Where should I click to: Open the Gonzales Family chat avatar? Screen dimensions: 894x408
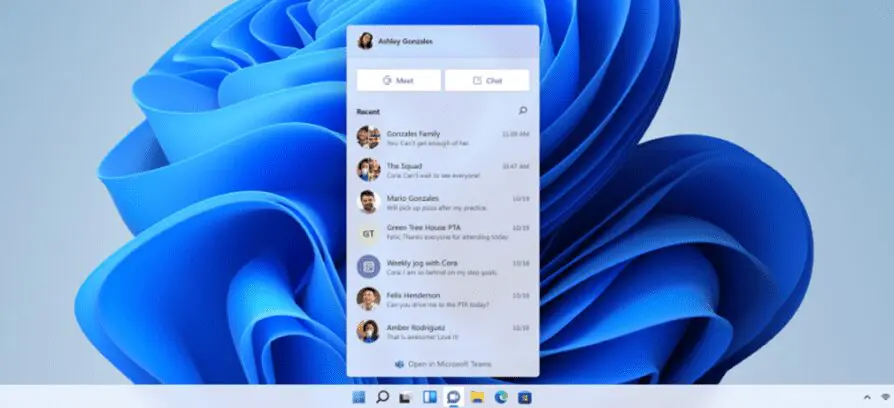point(368,137)
